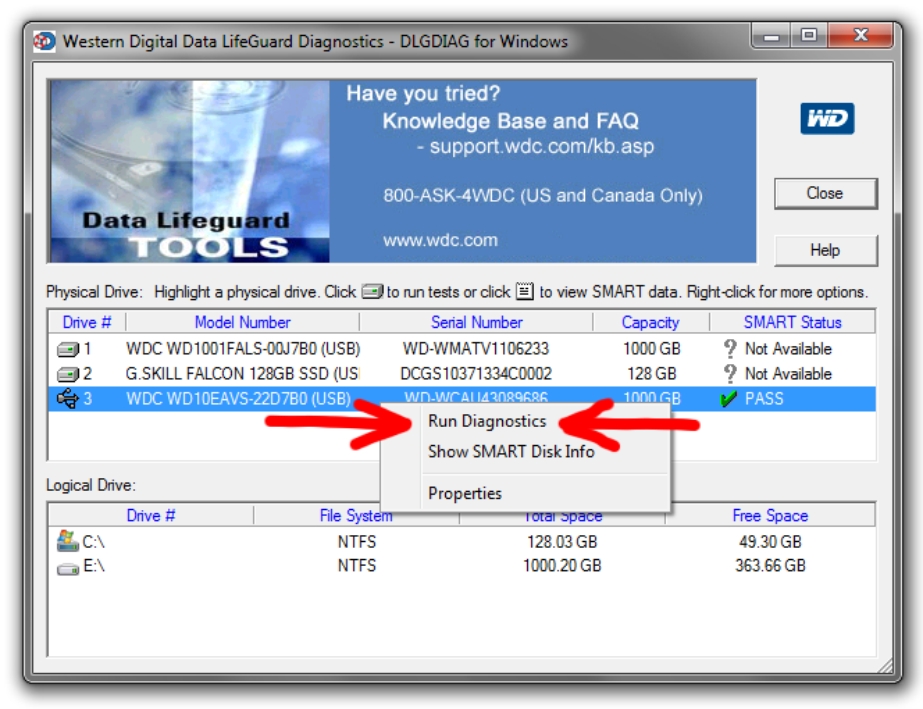
Task: Click serial number DCGS10371334C0002
Action: point(476,373)
